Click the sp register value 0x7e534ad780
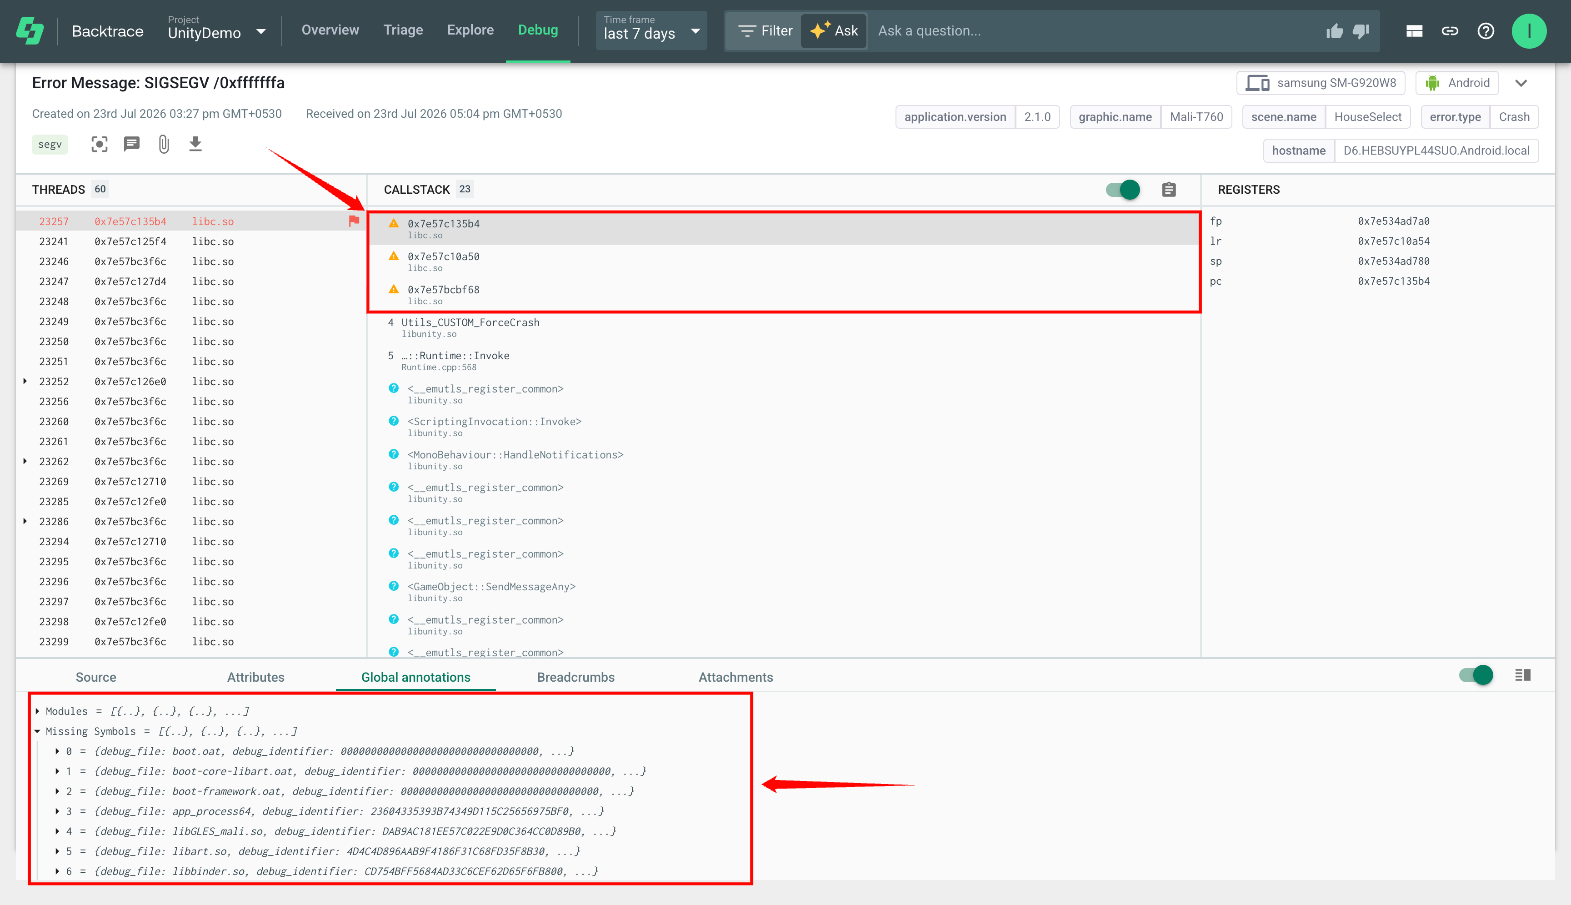This screenshot has height=905, width=1571. [x=1394, y=261]
